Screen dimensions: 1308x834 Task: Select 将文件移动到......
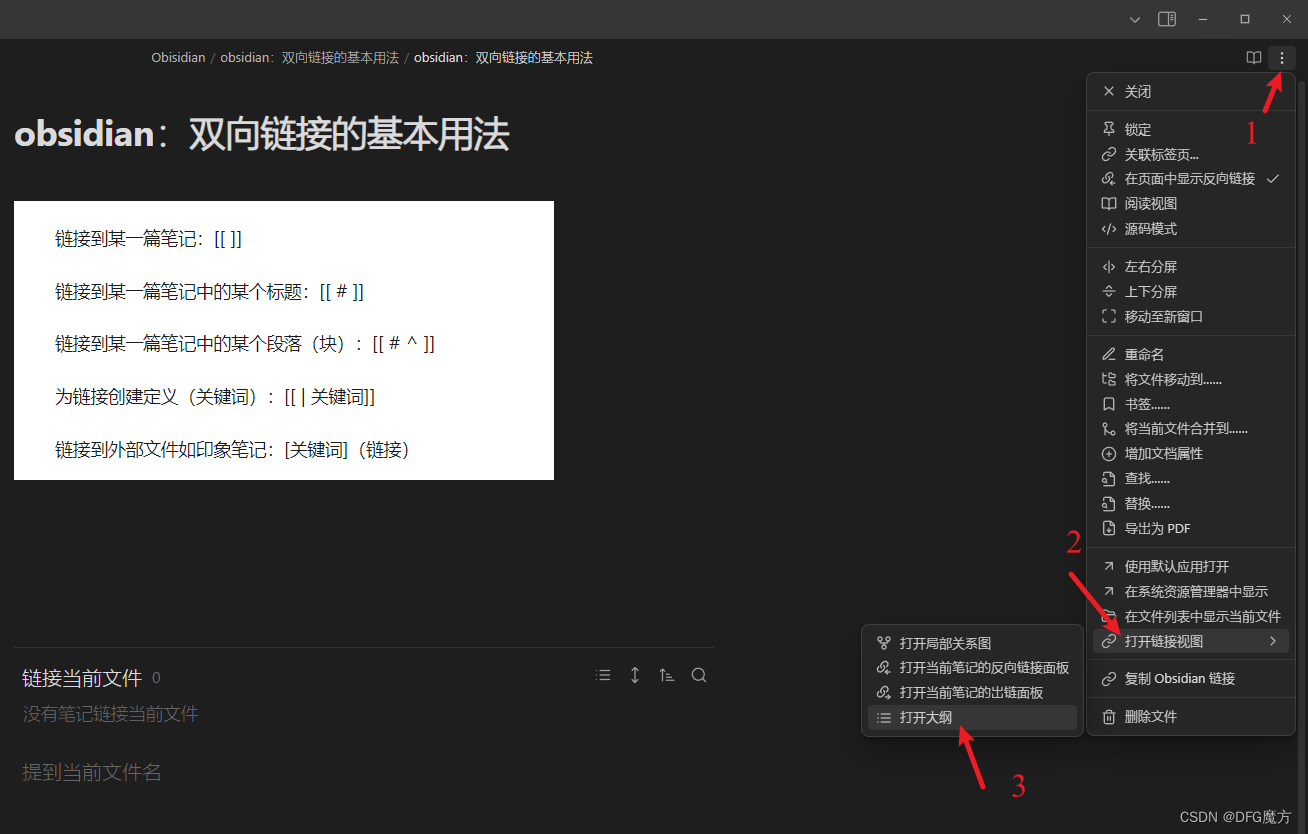coord(1191,380)
